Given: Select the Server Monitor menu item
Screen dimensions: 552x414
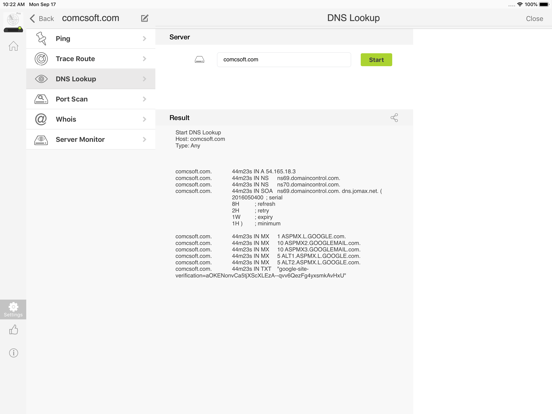Looking at the screenshot, I should tap(91, 139).
